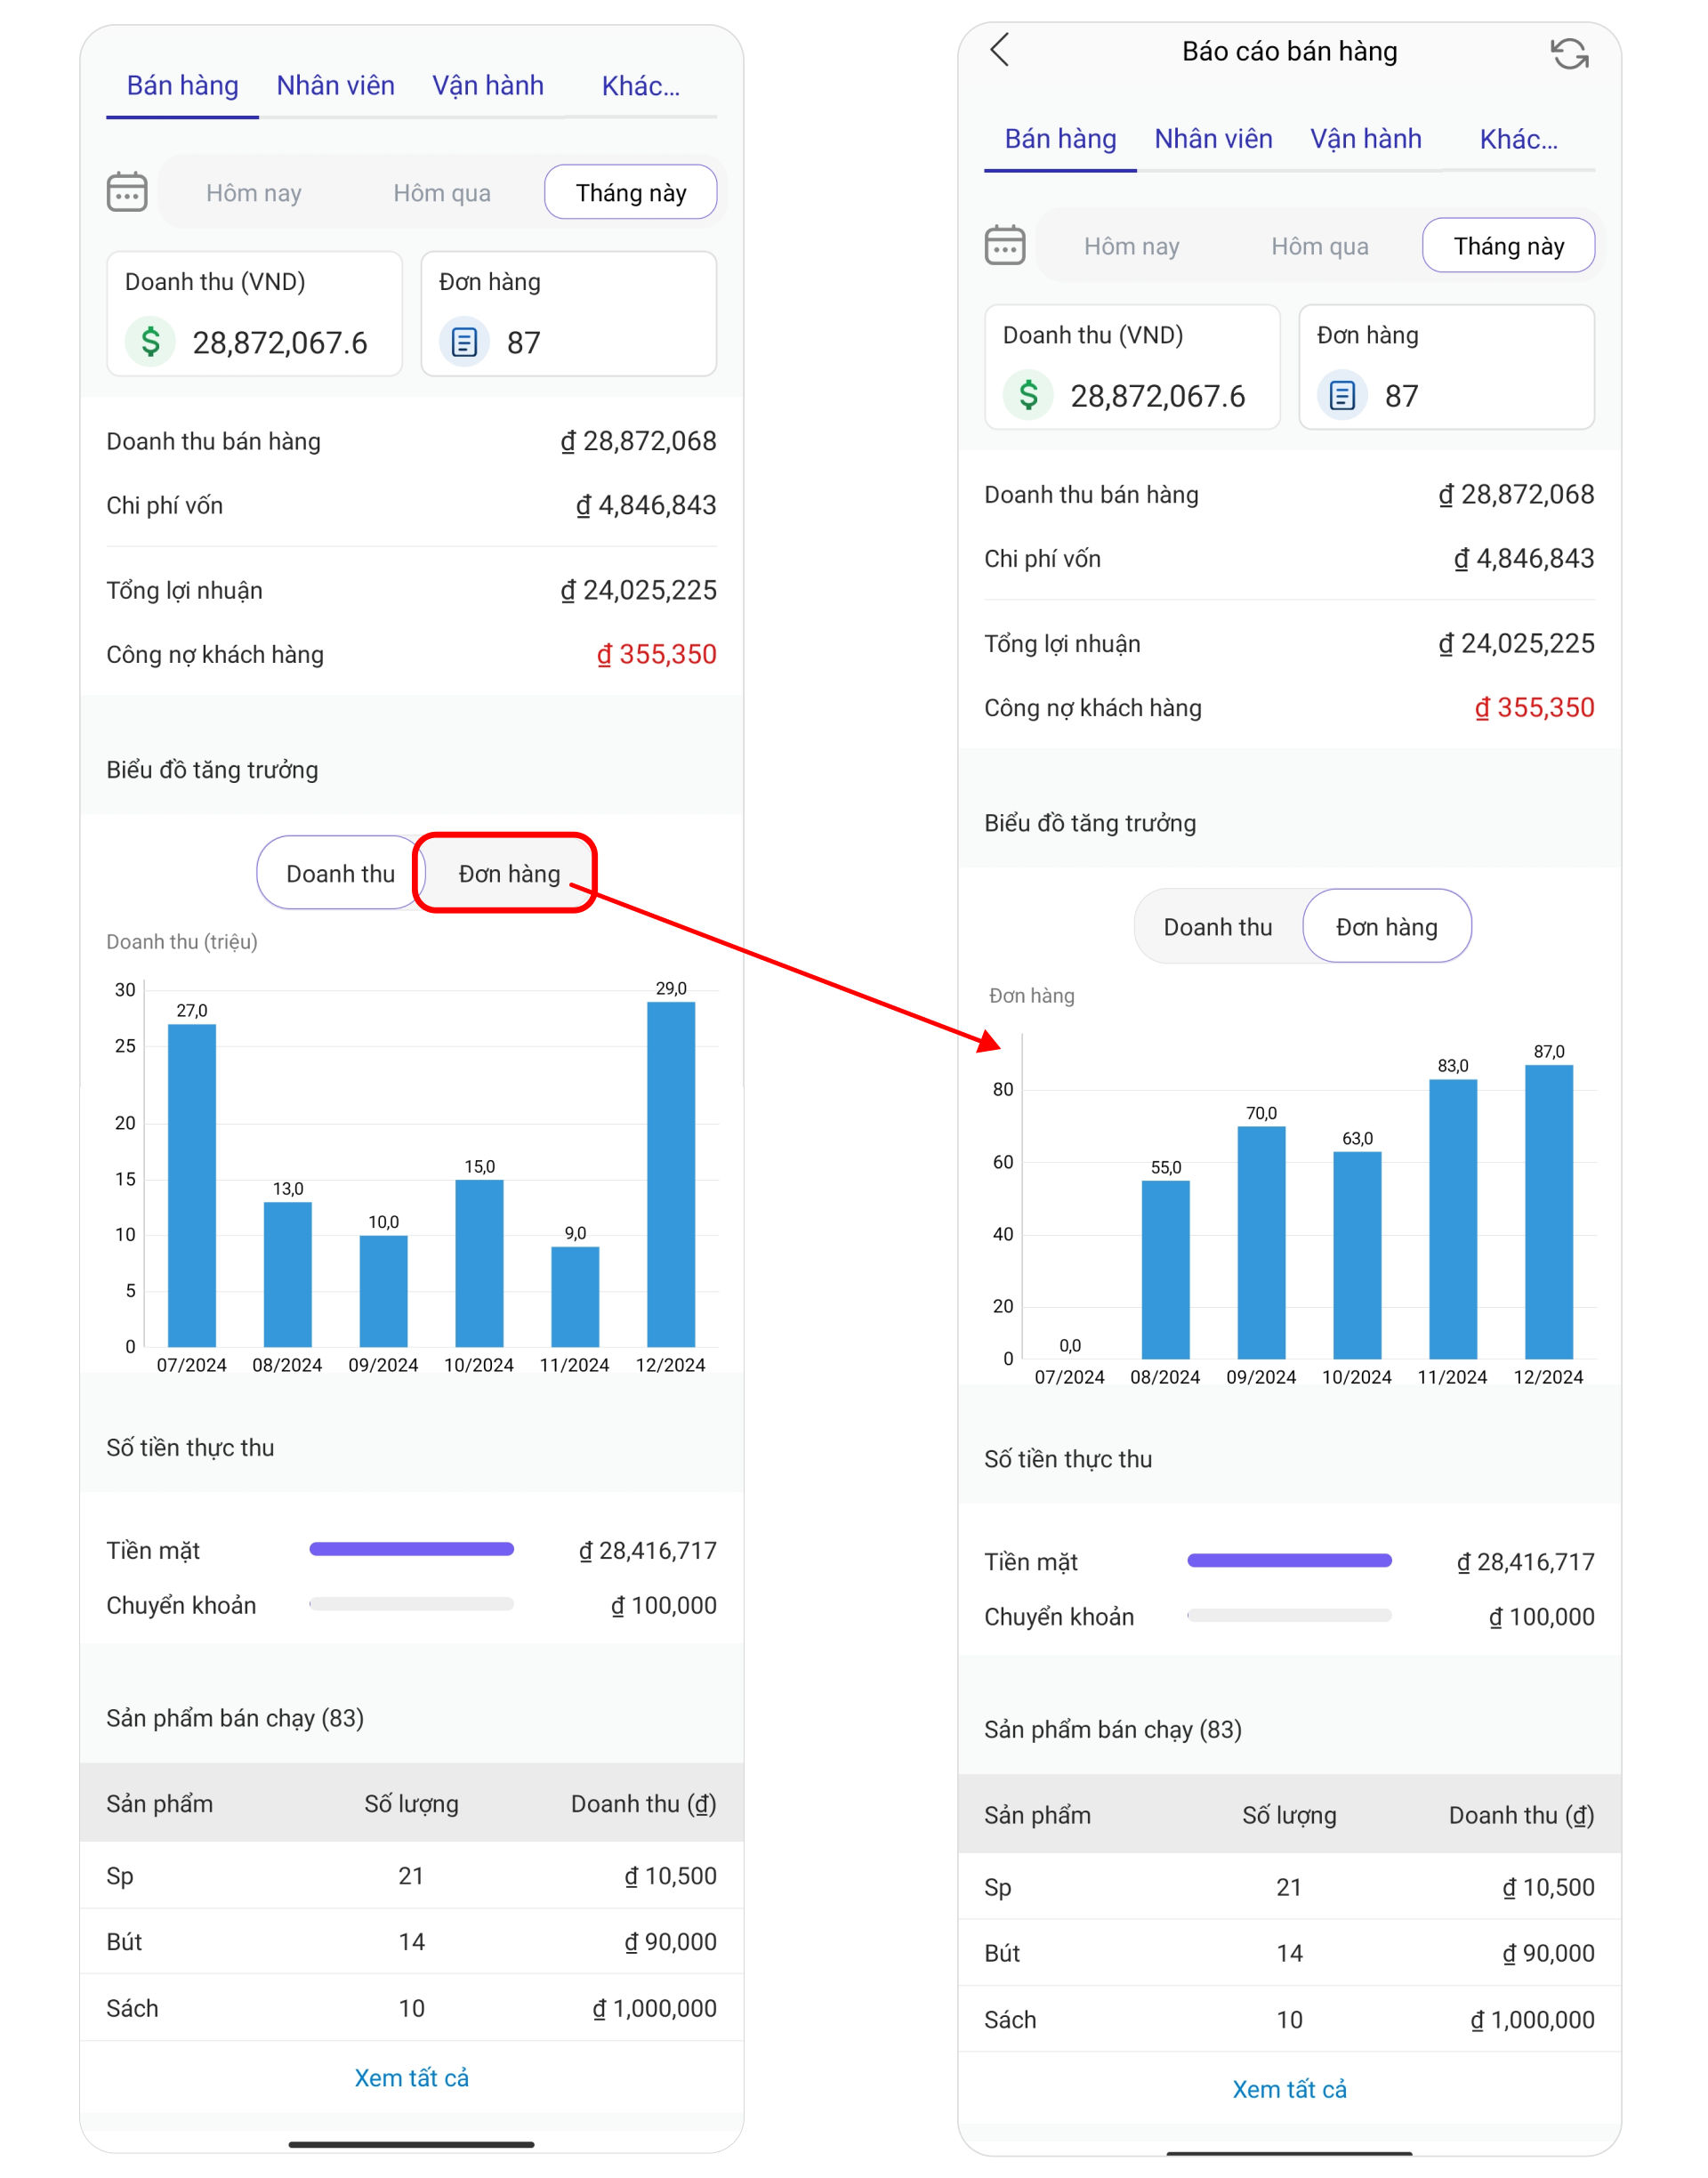Viewport: 1708px width, 2178px height.
Task: Tap blue order document icon in right screen
Action: pyautogui.click(x=1342, y=395)
